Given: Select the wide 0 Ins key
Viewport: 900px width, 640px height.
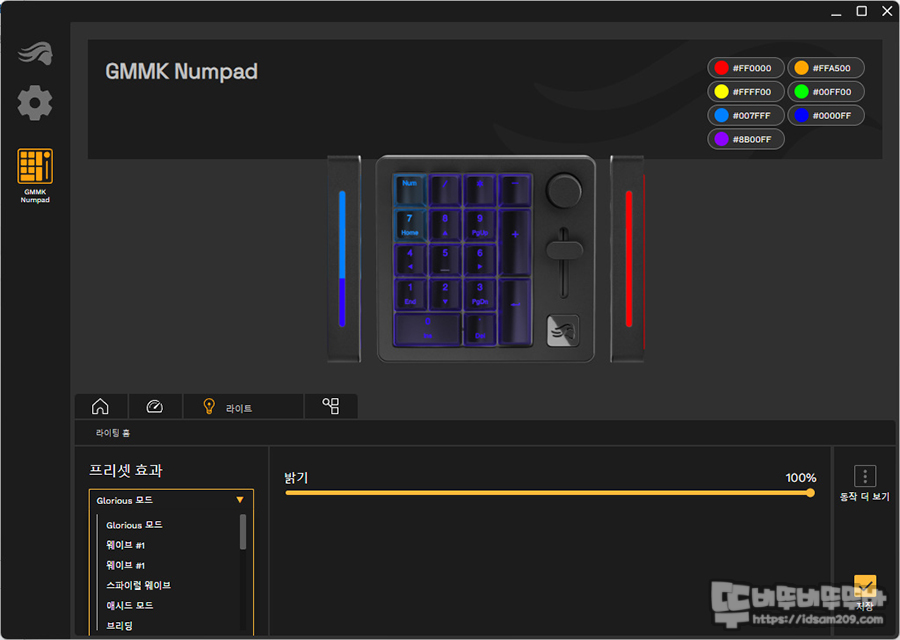Looking at the screenshot, I should tap(428, 329).
